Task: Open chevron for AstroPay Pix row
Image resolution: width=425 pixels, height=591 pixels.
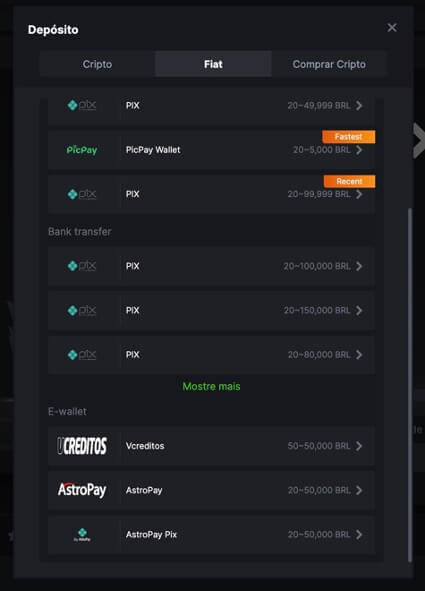Action: [x=359, y=534]
